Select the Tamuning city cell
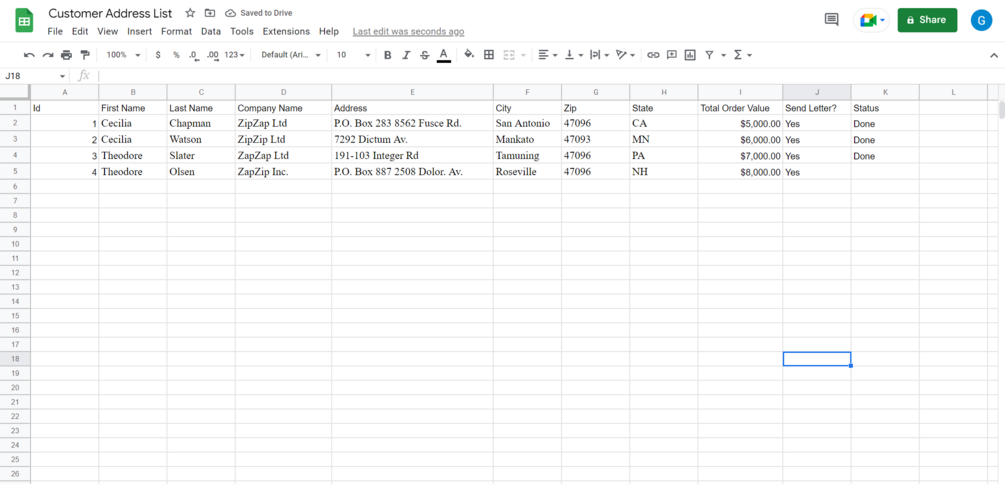Viewport: 1005px width, 484px height. click(527, 156)
